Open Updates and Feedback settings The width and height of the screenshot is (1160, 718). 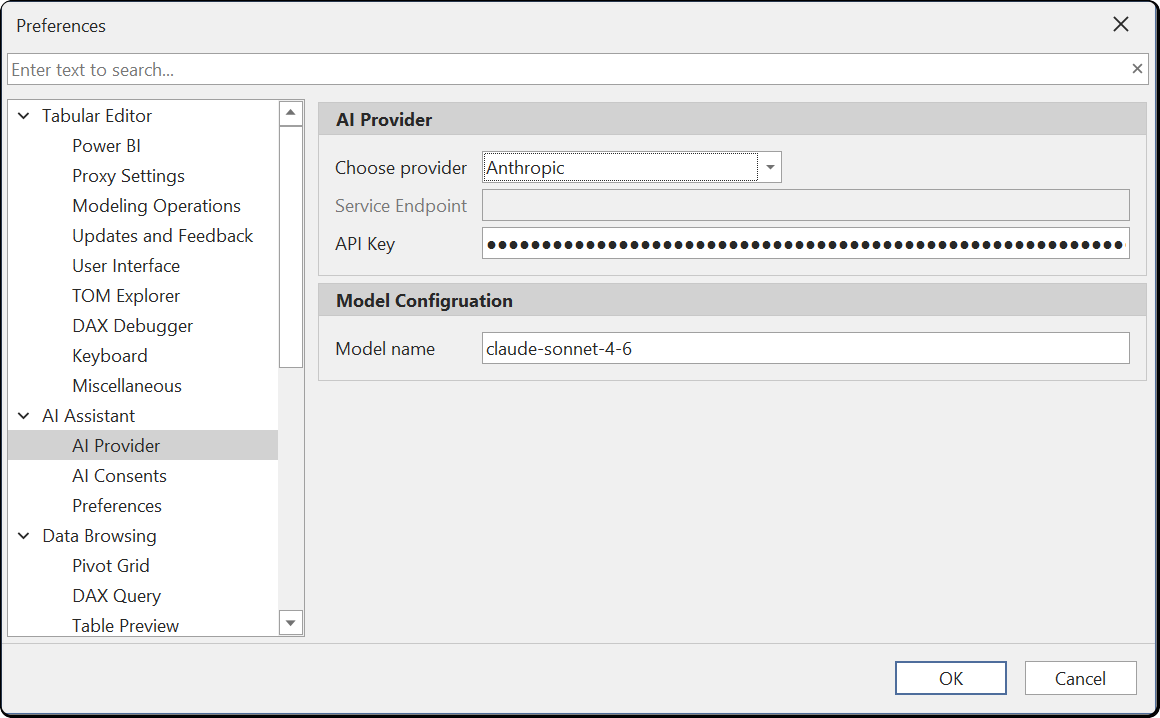tap(162, 235)
